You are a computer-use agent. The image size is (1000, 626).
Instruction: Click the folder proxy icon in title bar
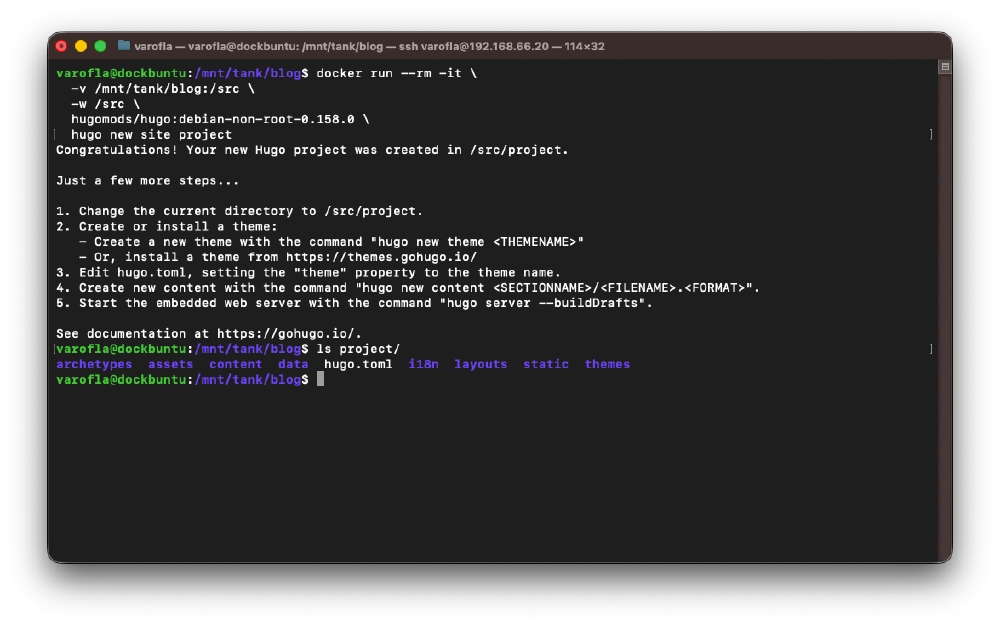click(124, 46)
